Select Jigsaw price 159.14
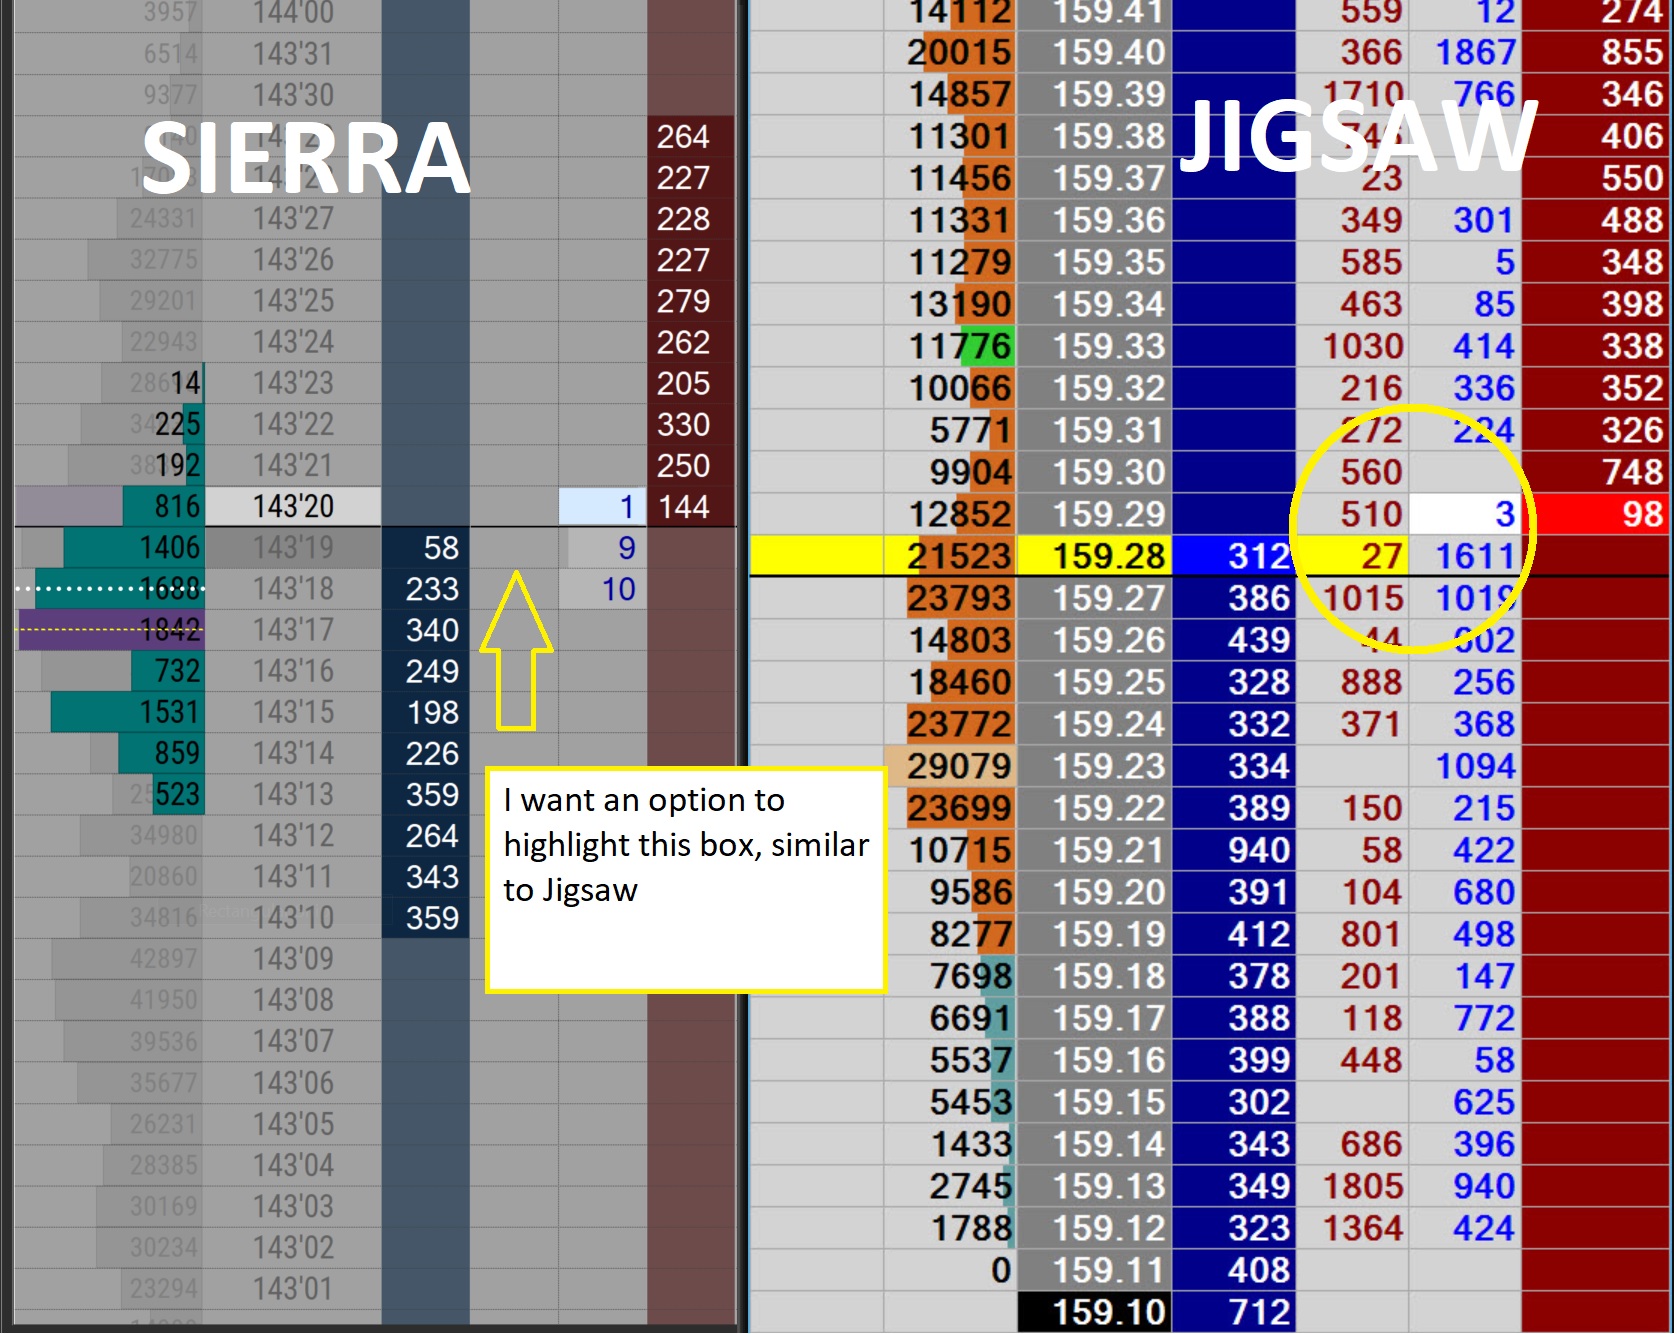Screen dimensions: 1677x1334 tap(1095, 1144)
